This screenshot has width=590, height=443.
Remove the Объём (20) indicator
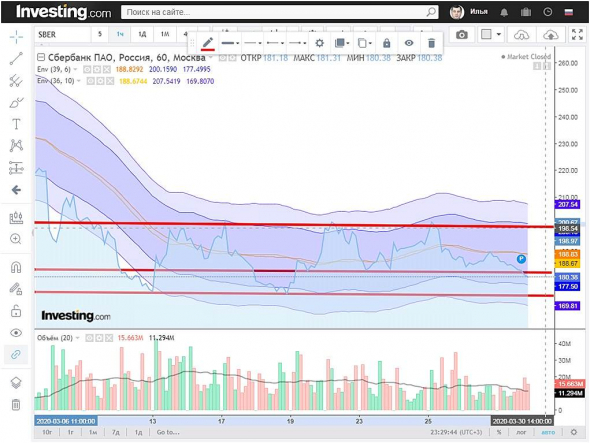point(109,338)
